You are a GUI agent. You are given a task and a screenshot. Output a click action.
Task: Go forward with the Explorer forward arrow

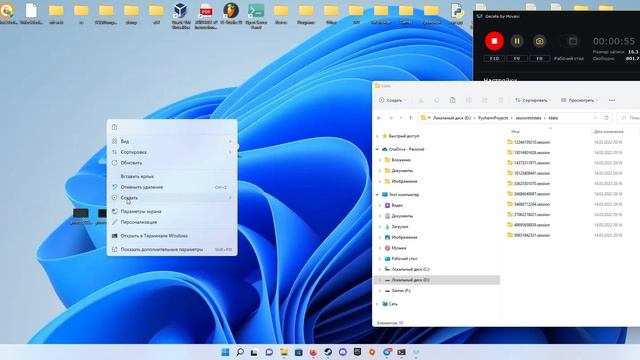pyautogui.click(x=391, y=118)
